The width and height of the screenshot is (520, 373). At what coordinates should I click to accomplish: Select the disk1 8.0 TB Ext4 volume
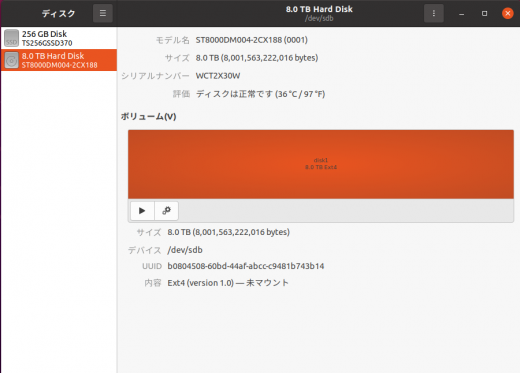pos(321,164)
